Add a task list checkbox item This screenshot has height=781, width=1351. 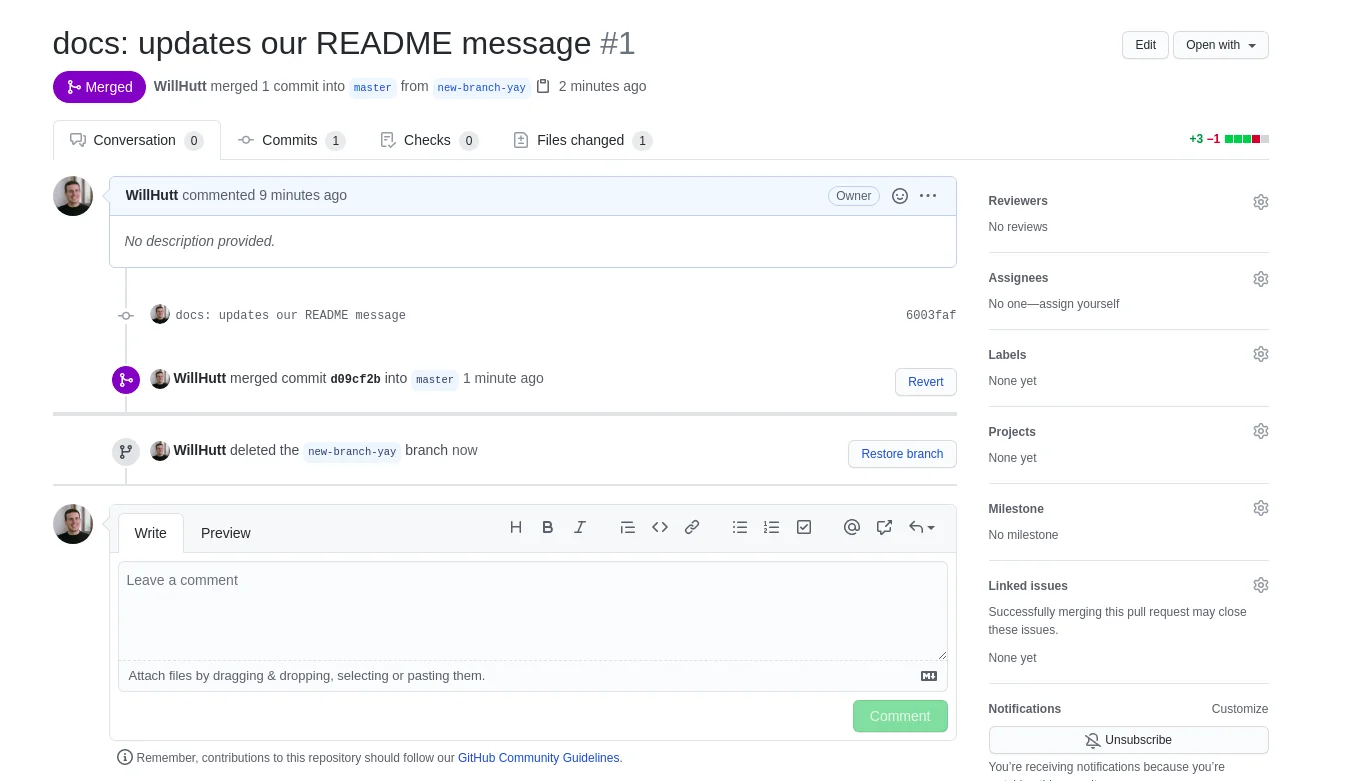804,527
